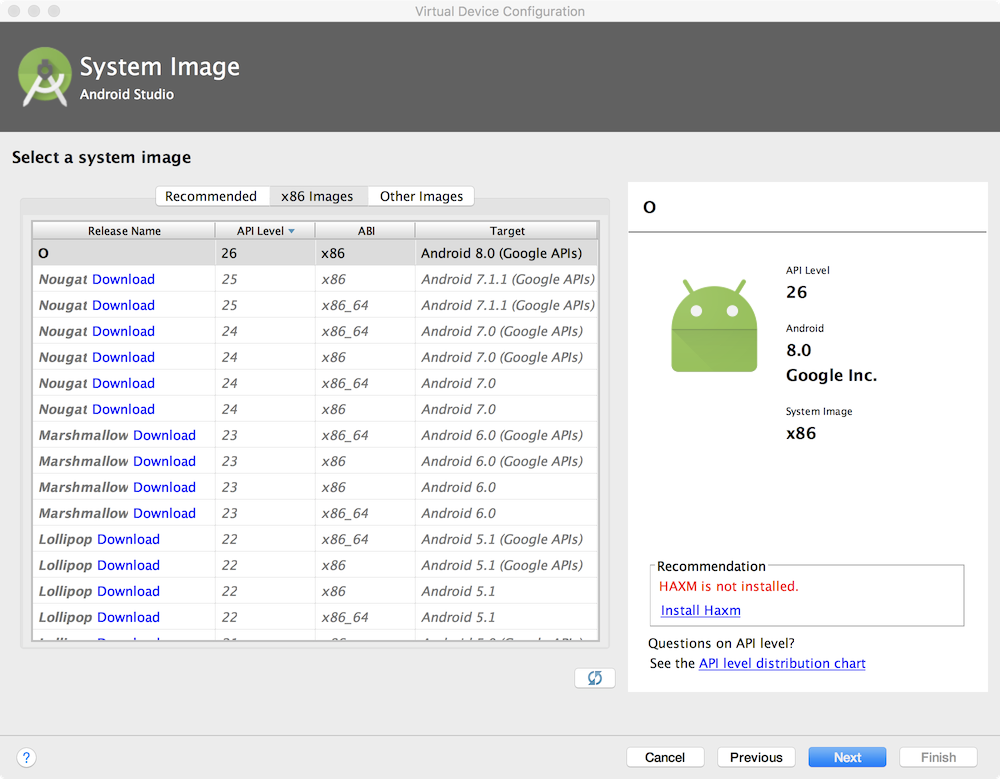Download Nougat API 25 x86_64 image
Viewport: 1000px width, 779px height.
point(123,305)
